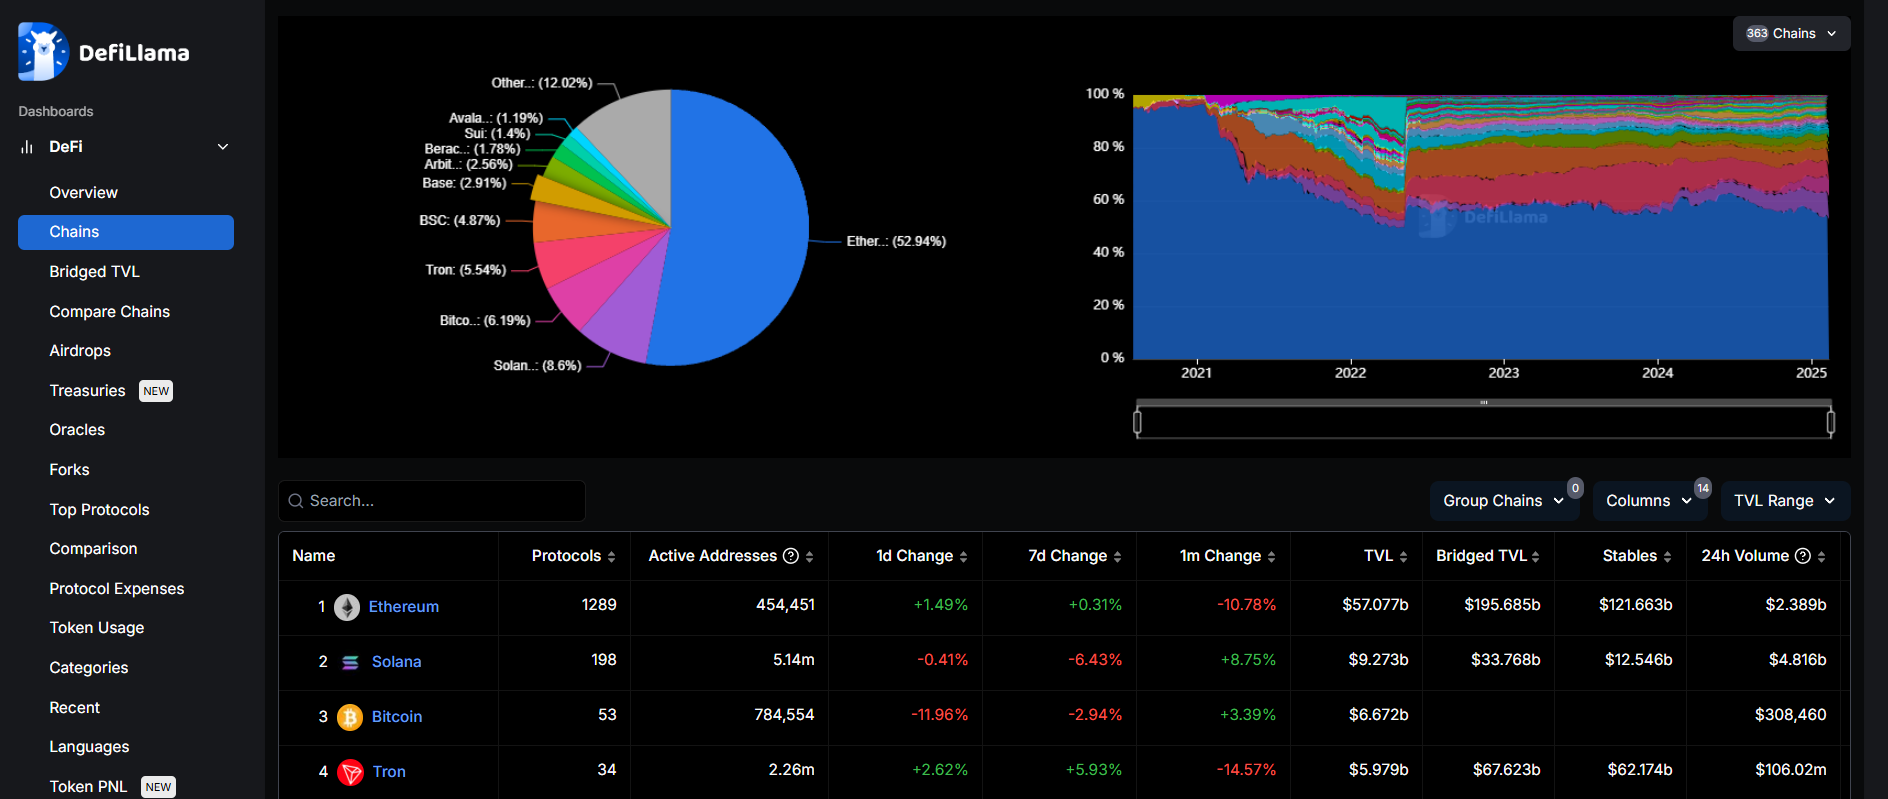This screenshot has height=799, width=1888.
Task: Open the Ethereum chain link
Action: (x=404, y=607)
